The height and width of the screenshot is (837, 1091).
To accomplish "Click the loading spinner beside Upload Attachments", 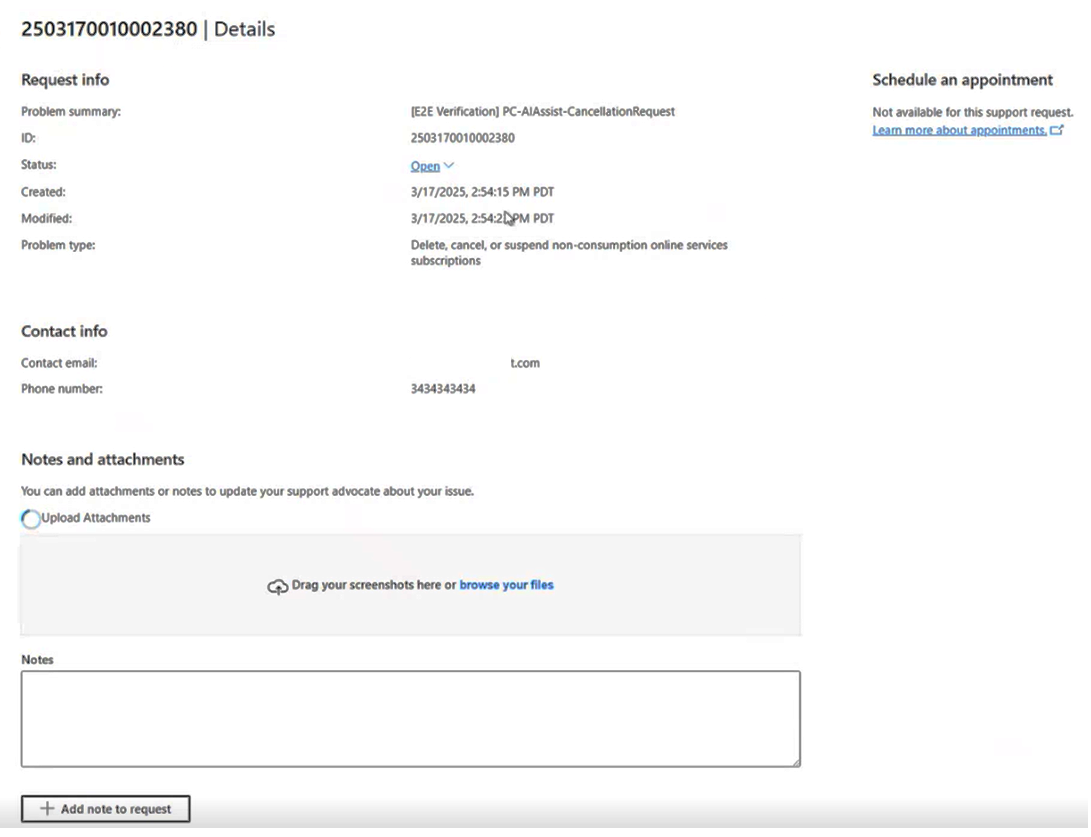I will 31,518.
